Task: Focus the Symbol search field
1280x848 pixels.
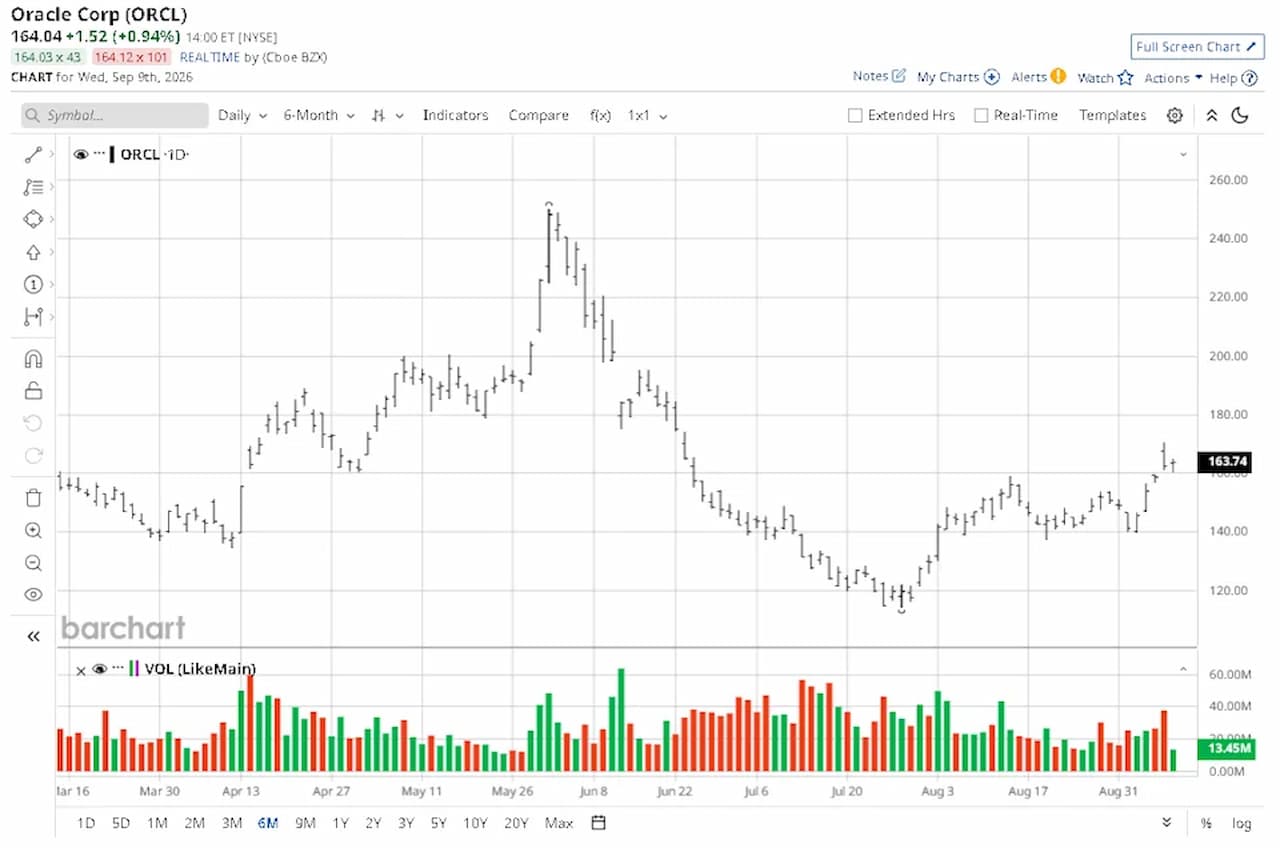Action: pyautogui.click(x=115, y=115)
